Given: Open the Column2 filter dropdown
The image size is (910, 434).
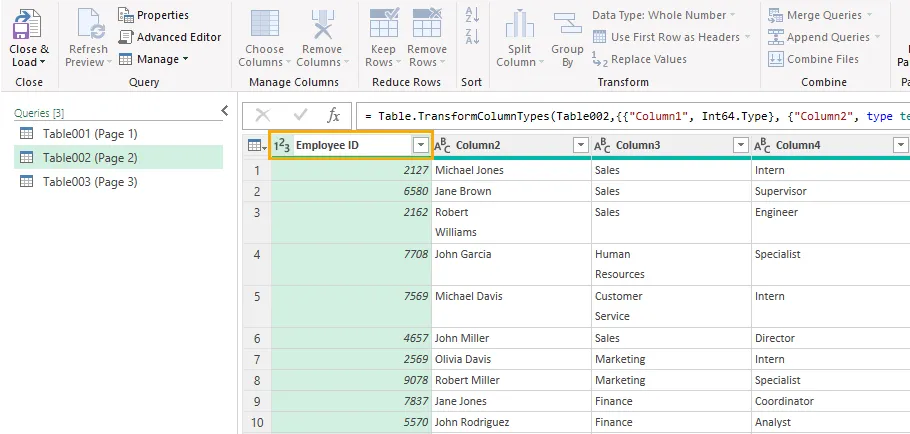Looking at the screenshot, I should click(581, 146).
